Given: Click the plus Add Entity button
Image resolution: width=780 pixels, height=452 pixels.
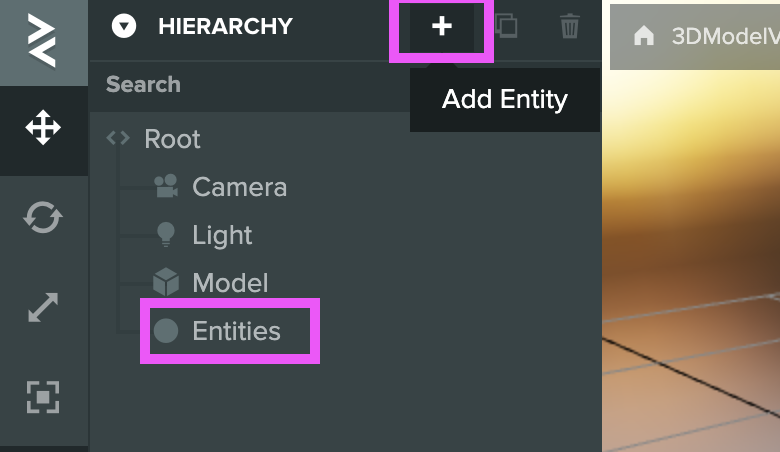Looking at the screenshot, I should coord(441,28).
